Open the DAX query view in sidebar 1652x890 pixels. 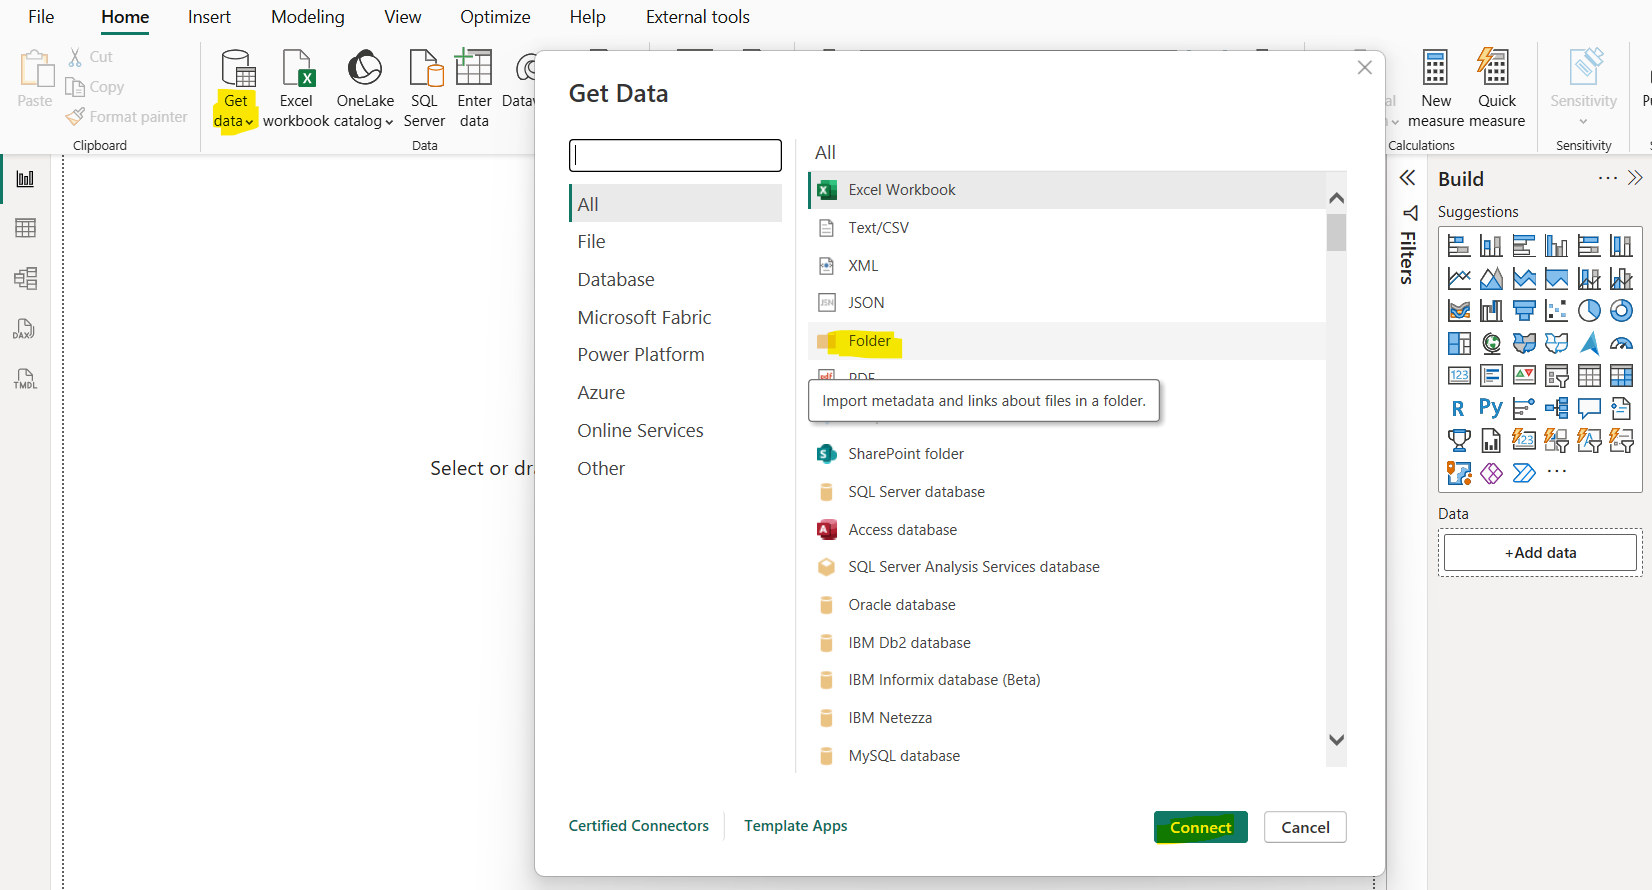click(25, 329)
